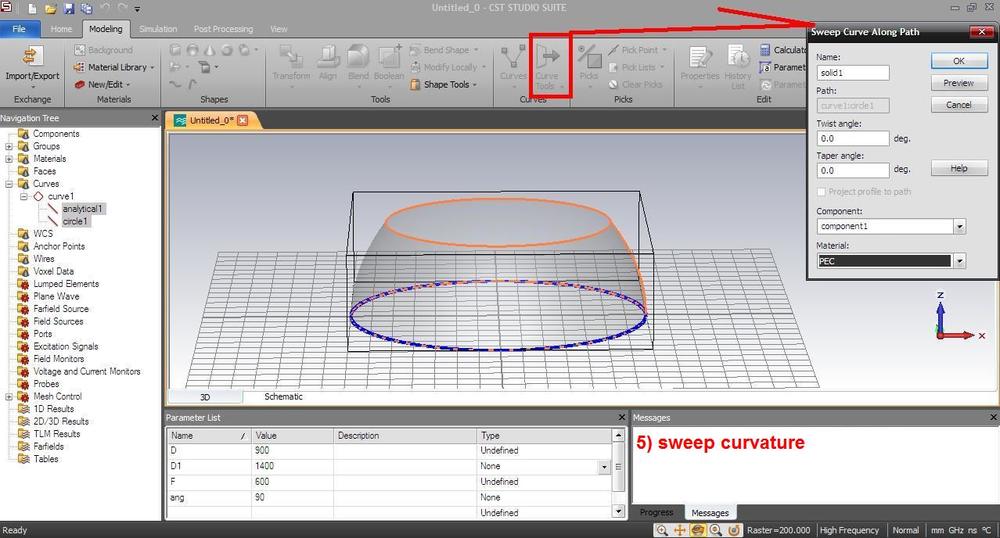Switch to the Post Processing ribbon tab

(223, 29)
